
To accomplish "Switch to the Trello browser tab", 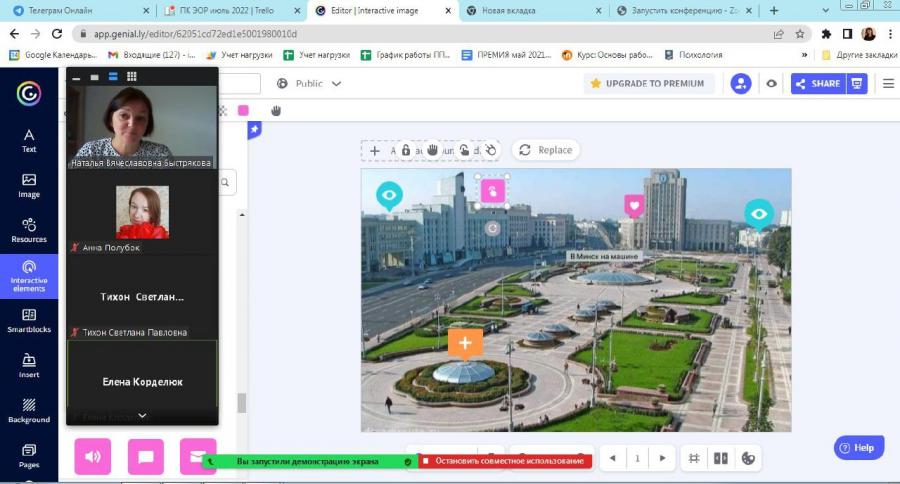I will [x=227, y=10].
